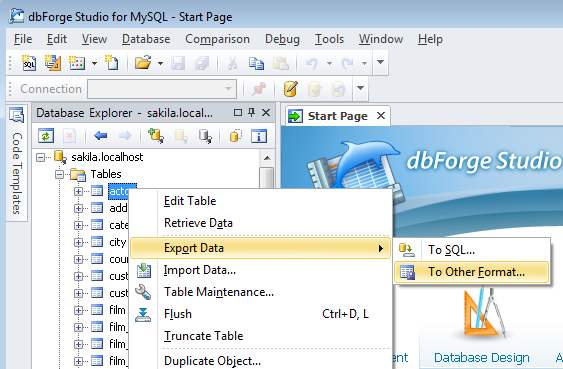Viewport: 563px width, 369px height.
Task: Click the blue Back arrow in Database Explorer
Action: pyautogui.click(x=101, y=136)
